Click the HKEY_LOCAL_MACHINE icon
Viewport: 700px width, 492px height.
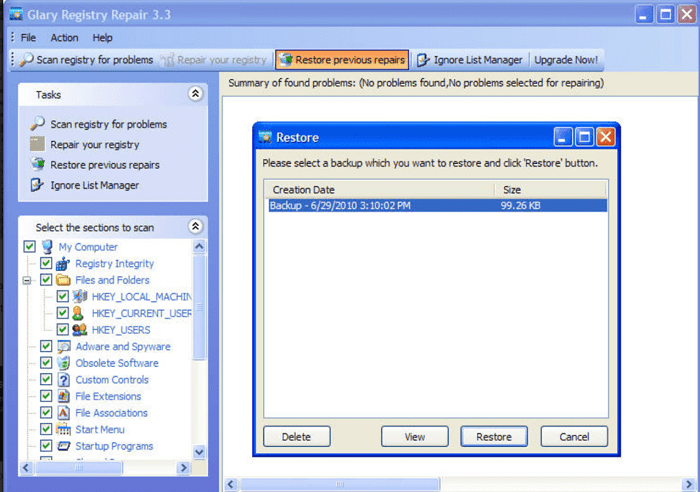[x=80, y=296]
